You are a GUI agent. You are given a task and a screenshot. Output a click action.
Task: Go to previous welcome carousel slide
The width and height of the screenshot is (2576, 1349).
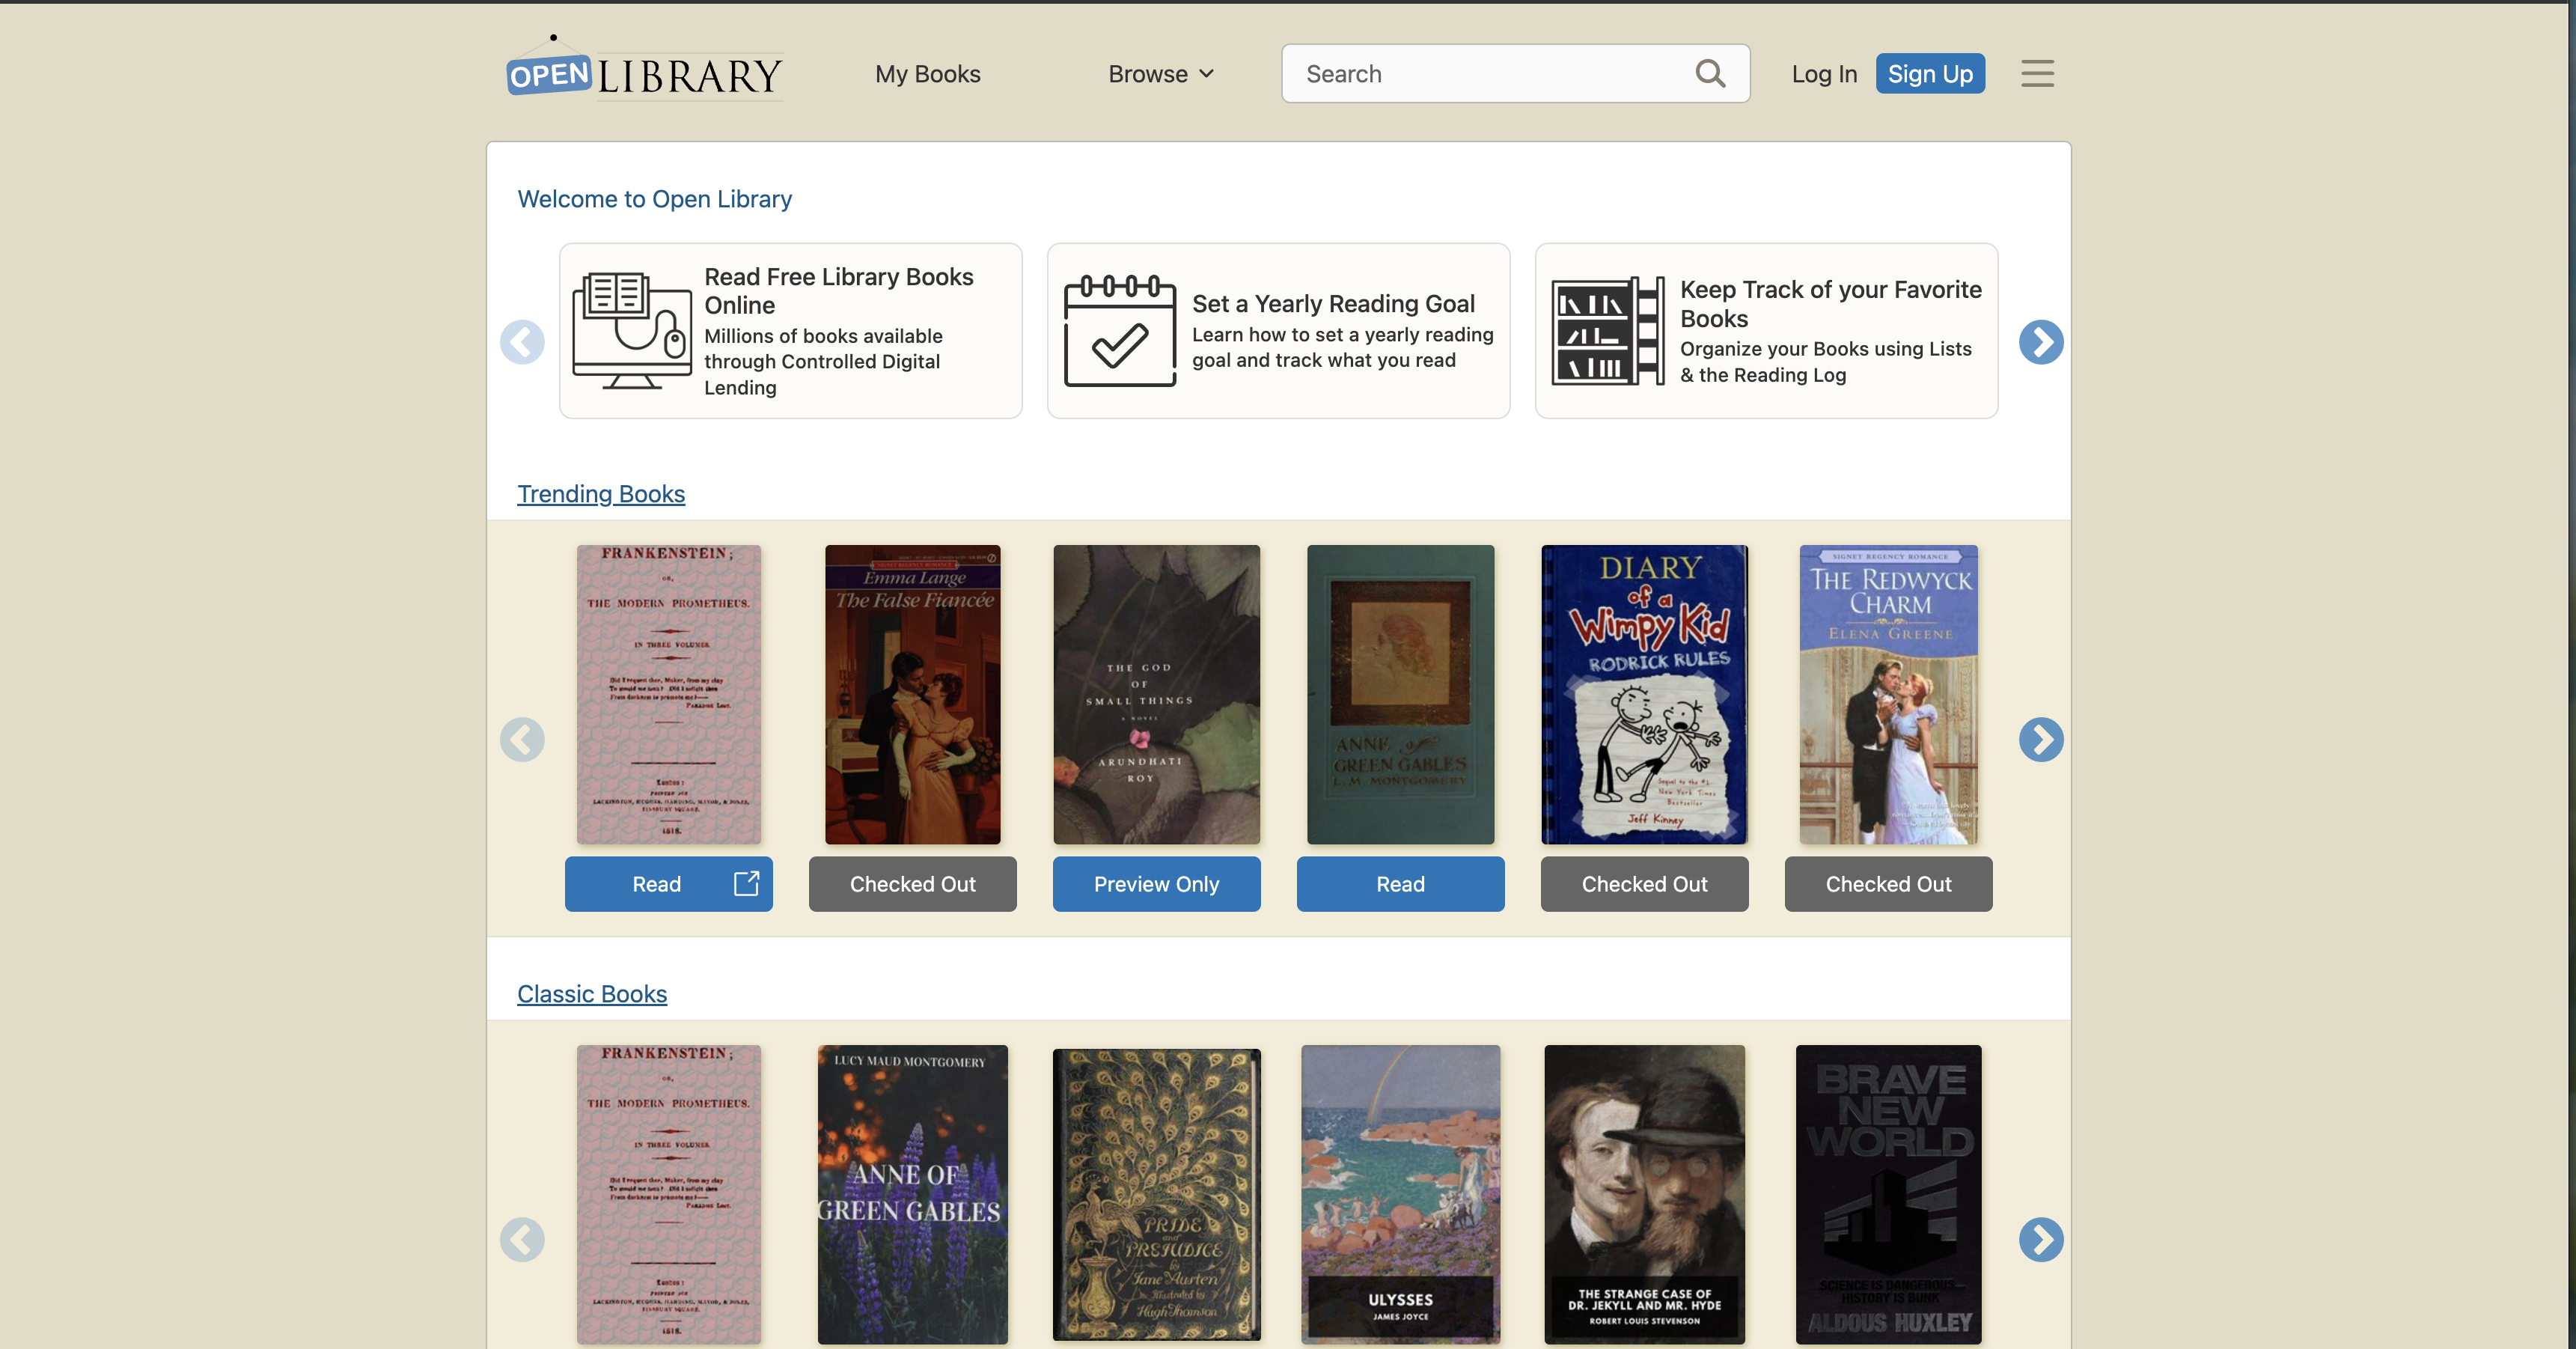click(522, 342)
